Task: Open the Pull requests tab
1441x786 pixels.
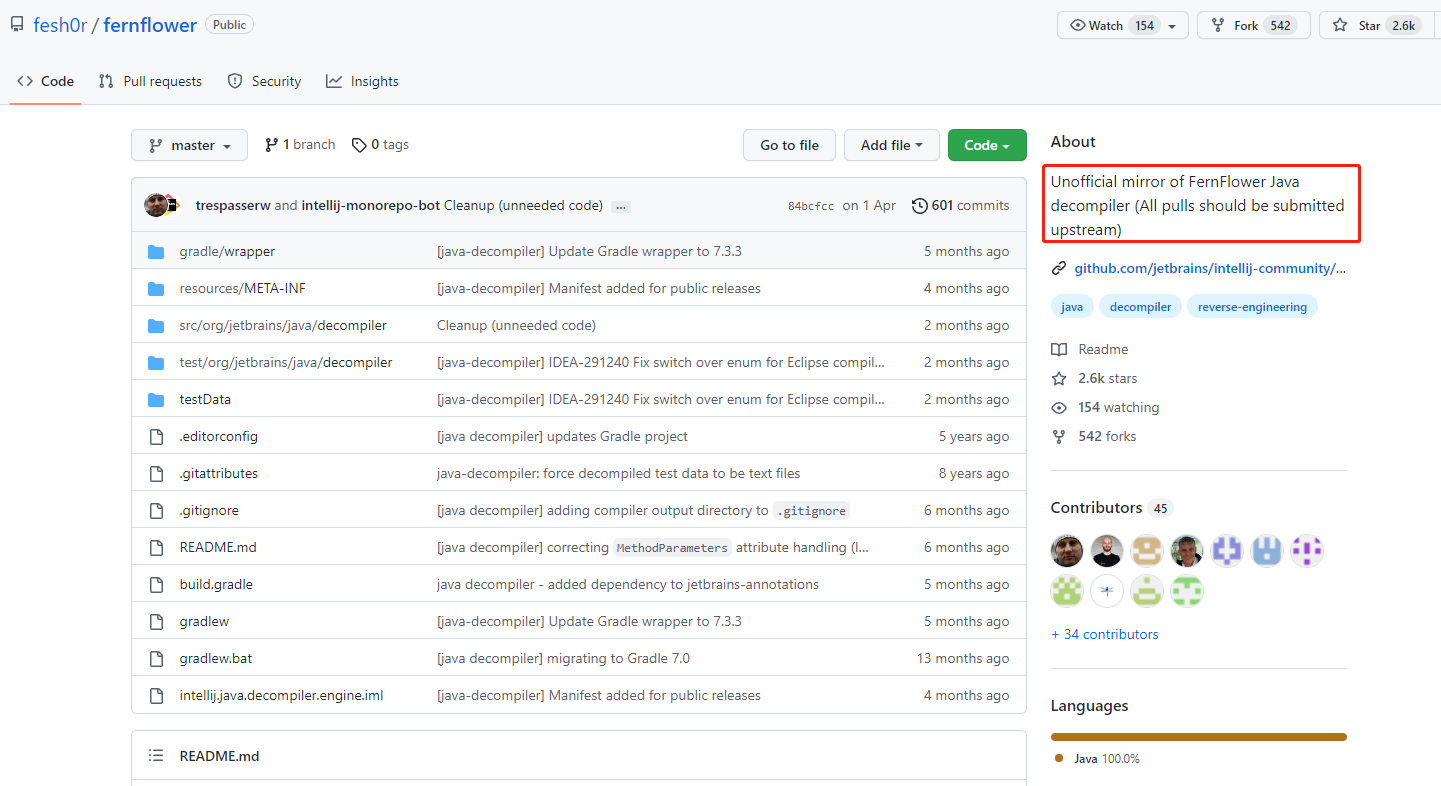Action: coord(150,81)
